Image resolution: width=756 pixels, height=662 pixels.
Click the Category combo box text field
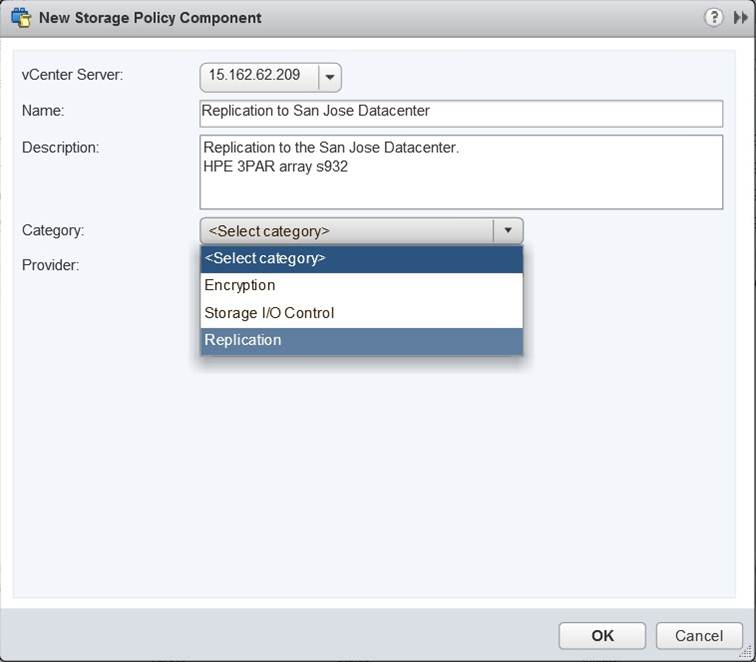coord(347,231)
